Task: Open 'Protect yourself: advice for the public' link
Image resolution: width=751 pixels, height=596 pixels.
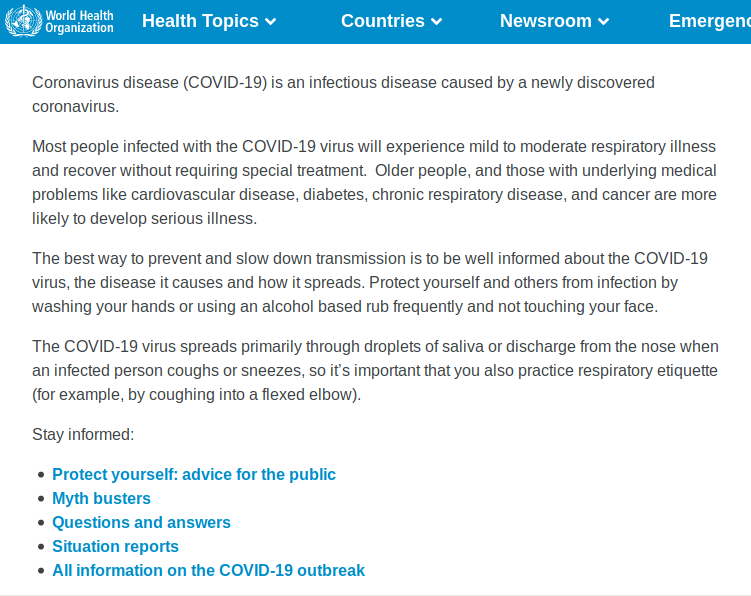Action: [194, 475]
